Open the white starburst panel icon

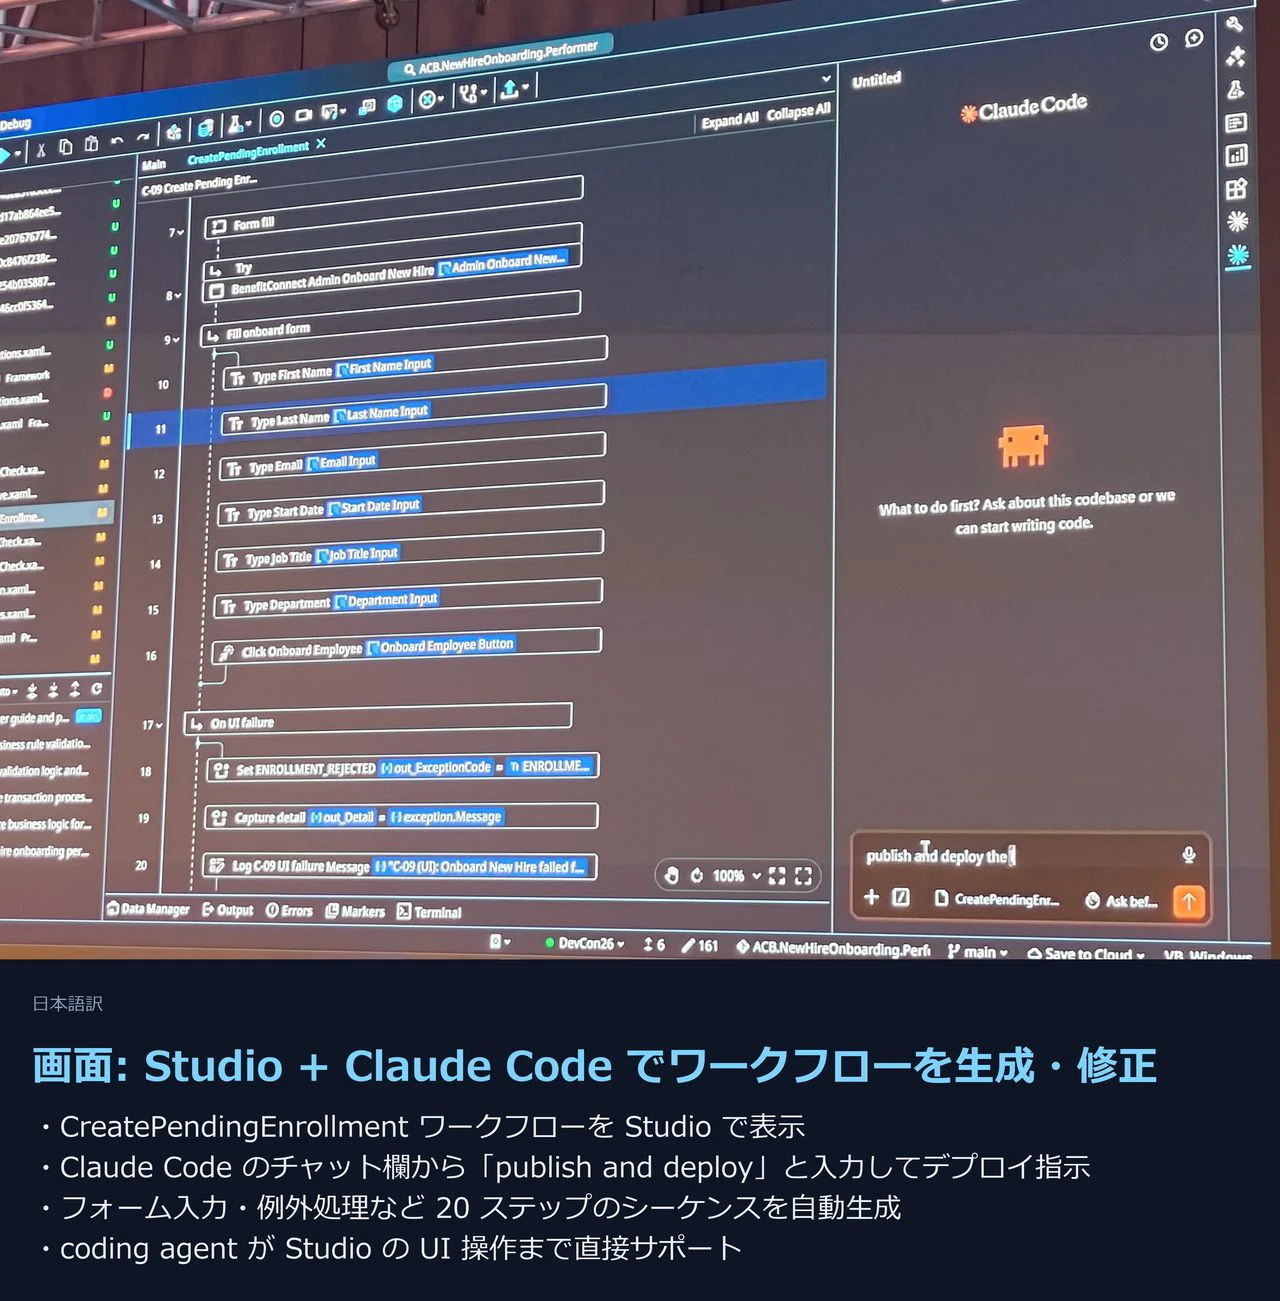(x=1238, y=221)
